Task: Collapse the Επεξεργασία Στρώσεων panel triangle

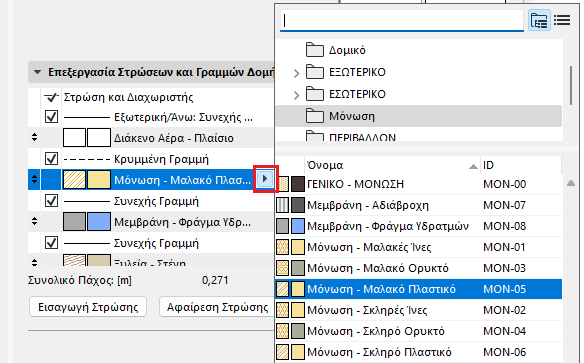Action: point(37,72)
